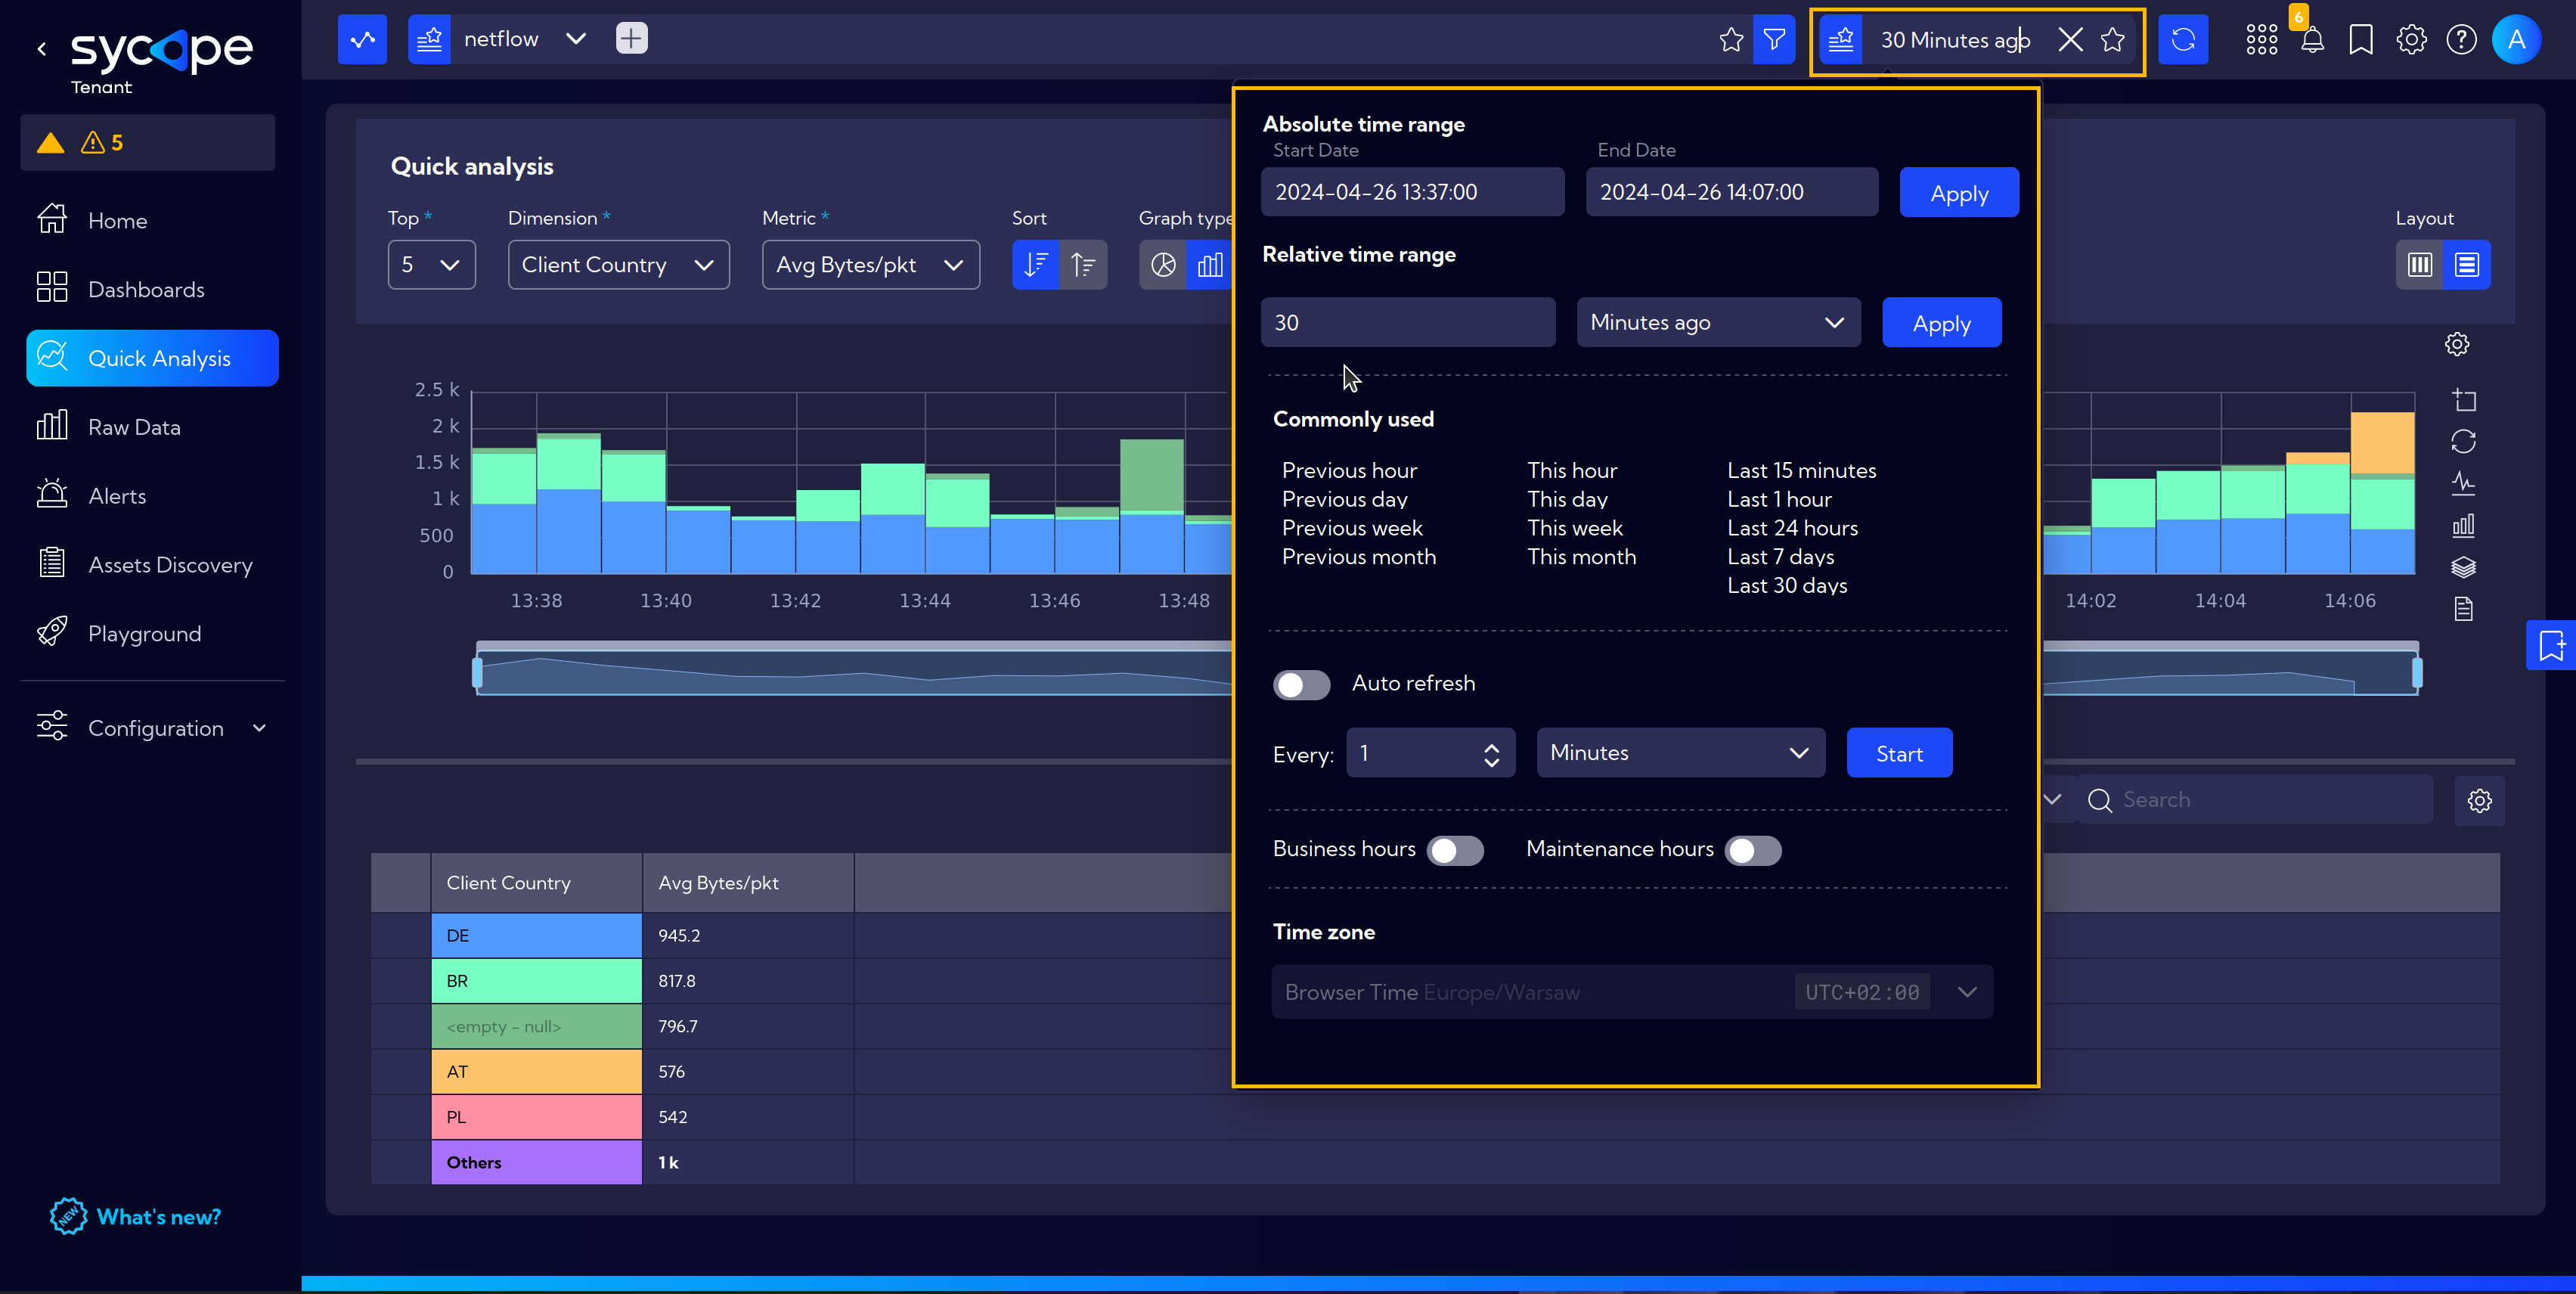Image resolution: width=2576 pixels, height=1294 pixels.
Task: Open bookmarks from the top bar
Action: 2361,40
